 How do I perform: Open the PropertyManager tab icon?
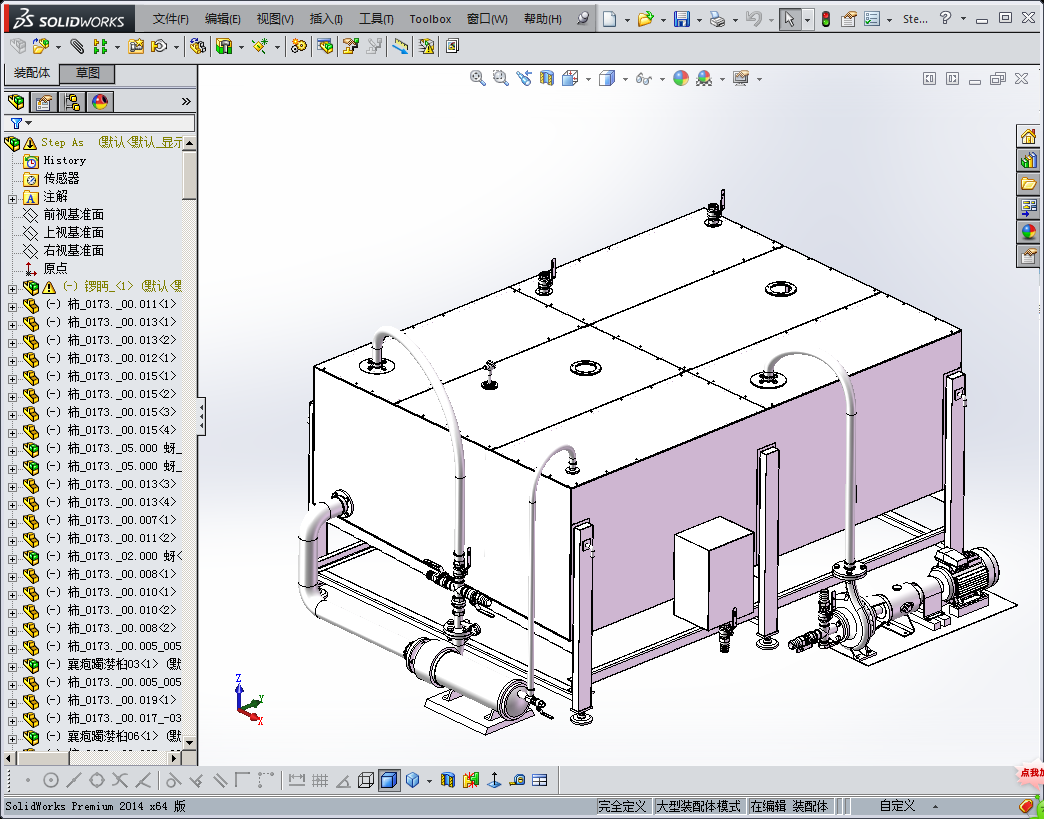point(44,102)
